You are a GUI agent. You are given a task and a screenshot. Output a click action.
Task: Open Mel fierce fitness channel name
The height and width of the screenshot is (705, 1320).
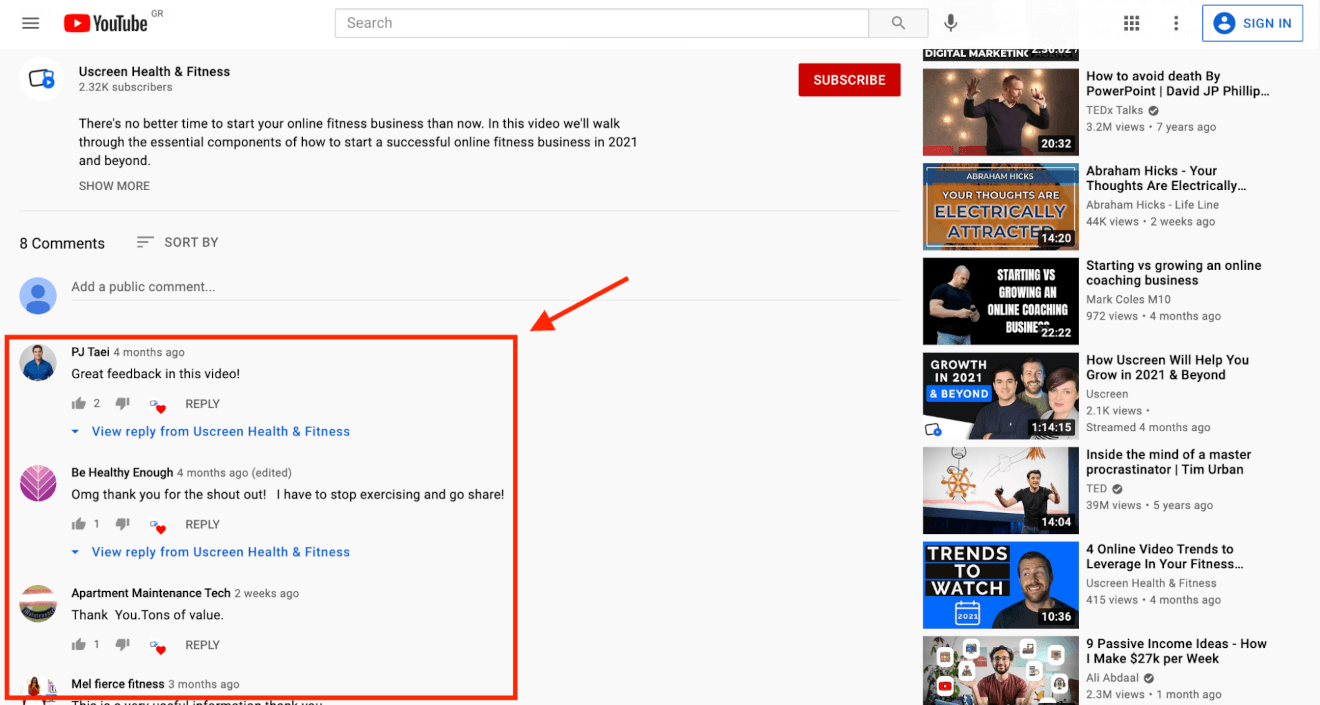pos(118,684)
